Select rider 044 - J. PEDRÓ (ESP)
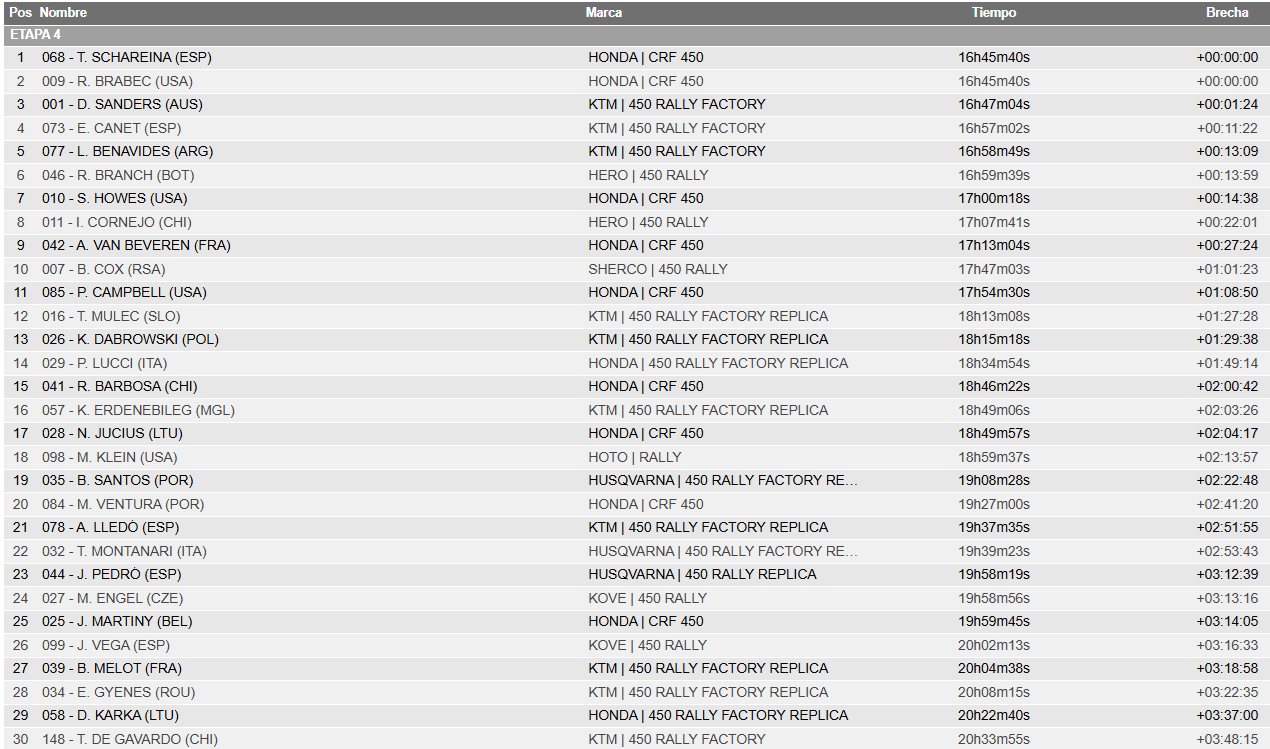1270x749 pixels. point(111,574)
